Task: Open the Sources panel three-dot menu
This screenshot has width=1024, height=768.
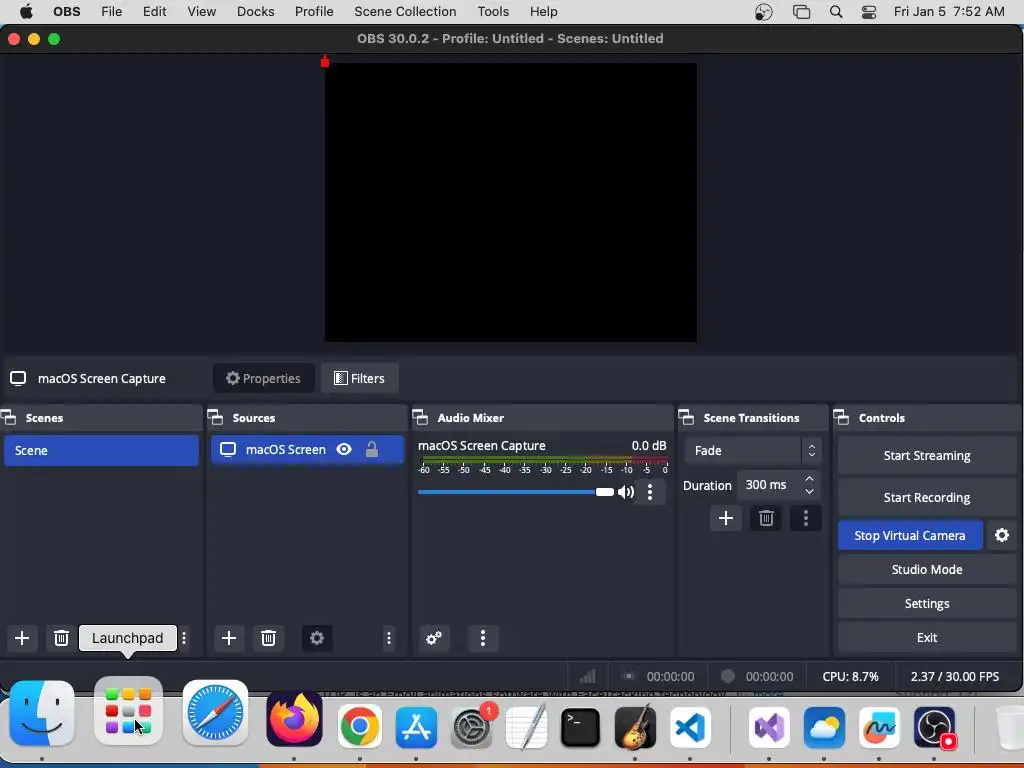Action: click(389, 638)
